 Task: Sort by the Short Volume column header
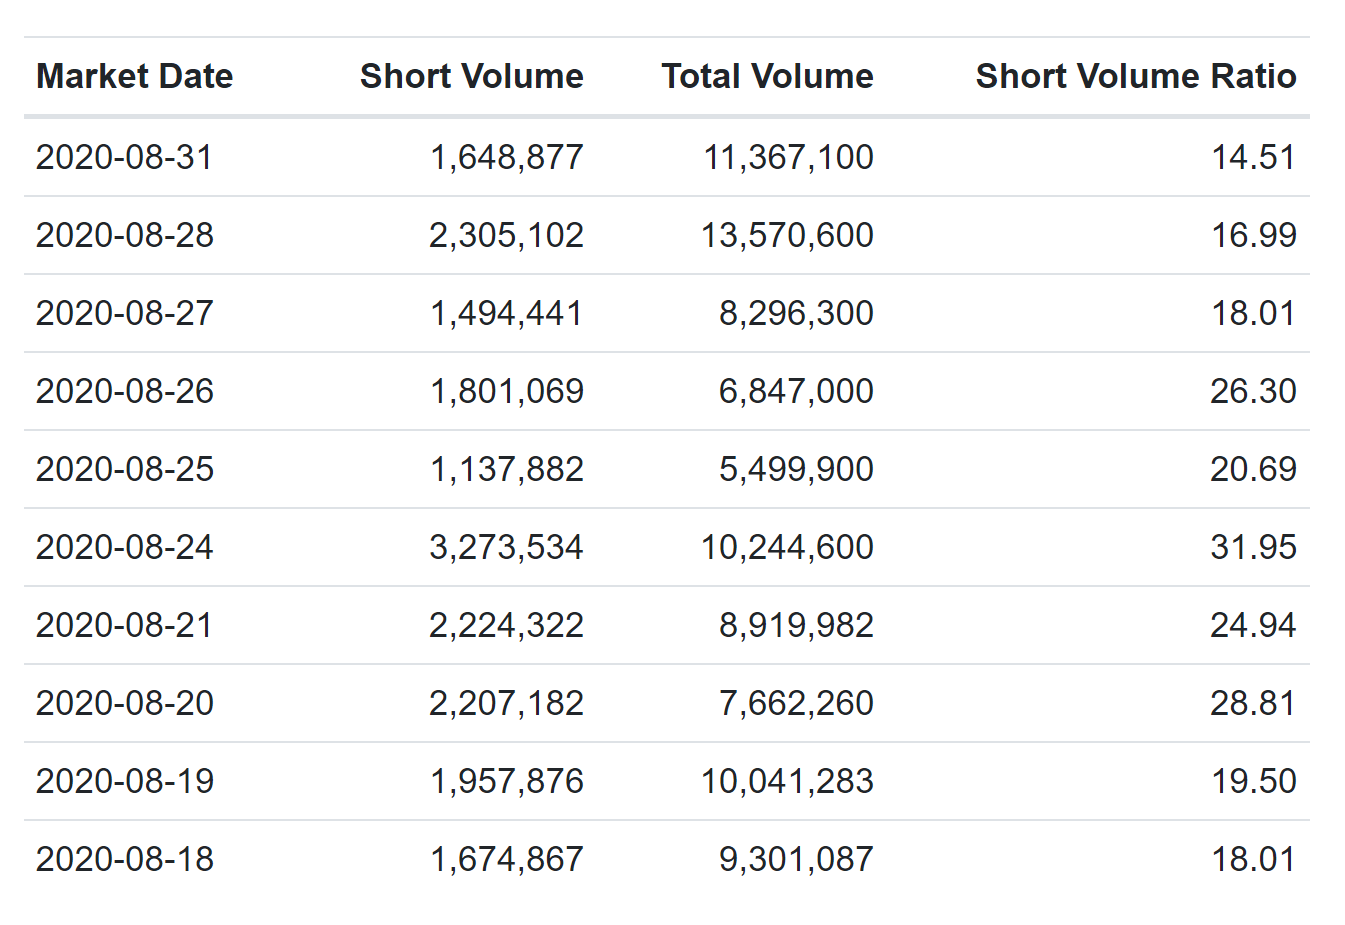tap(471, 76)
